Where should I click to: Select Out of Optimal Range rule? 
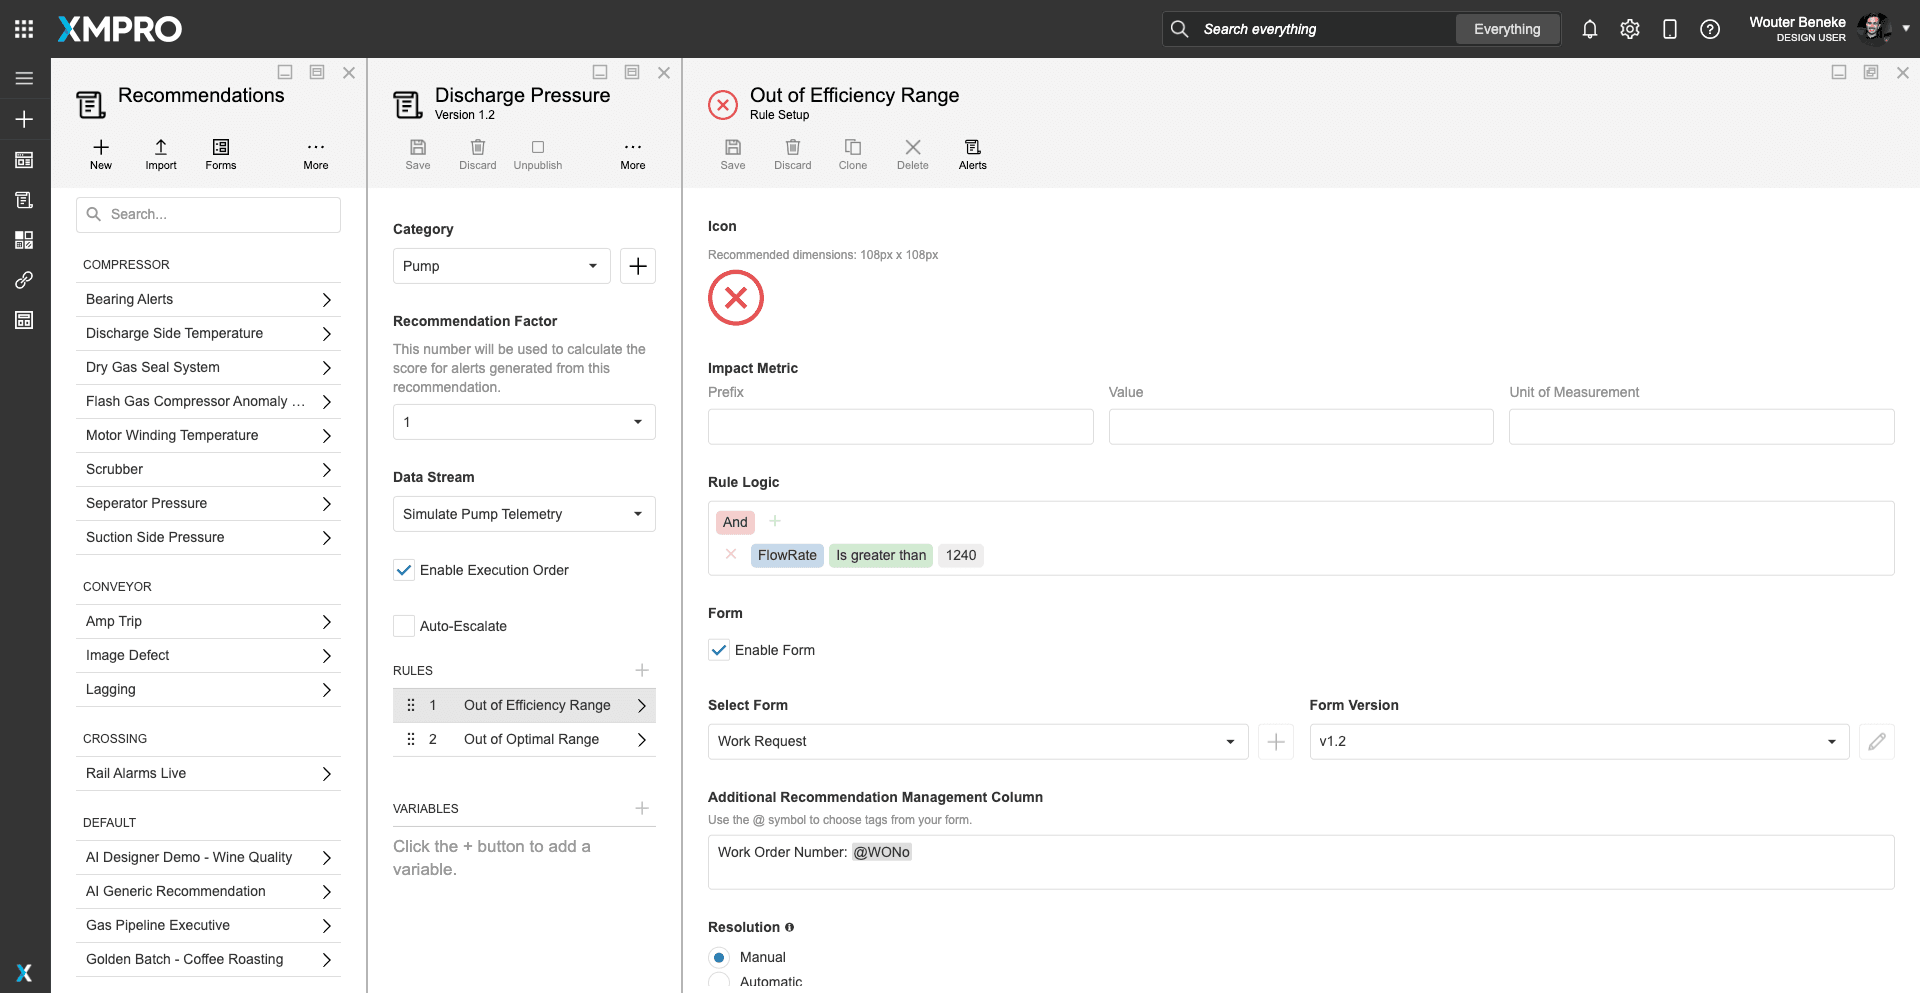(x=531, y=739)
